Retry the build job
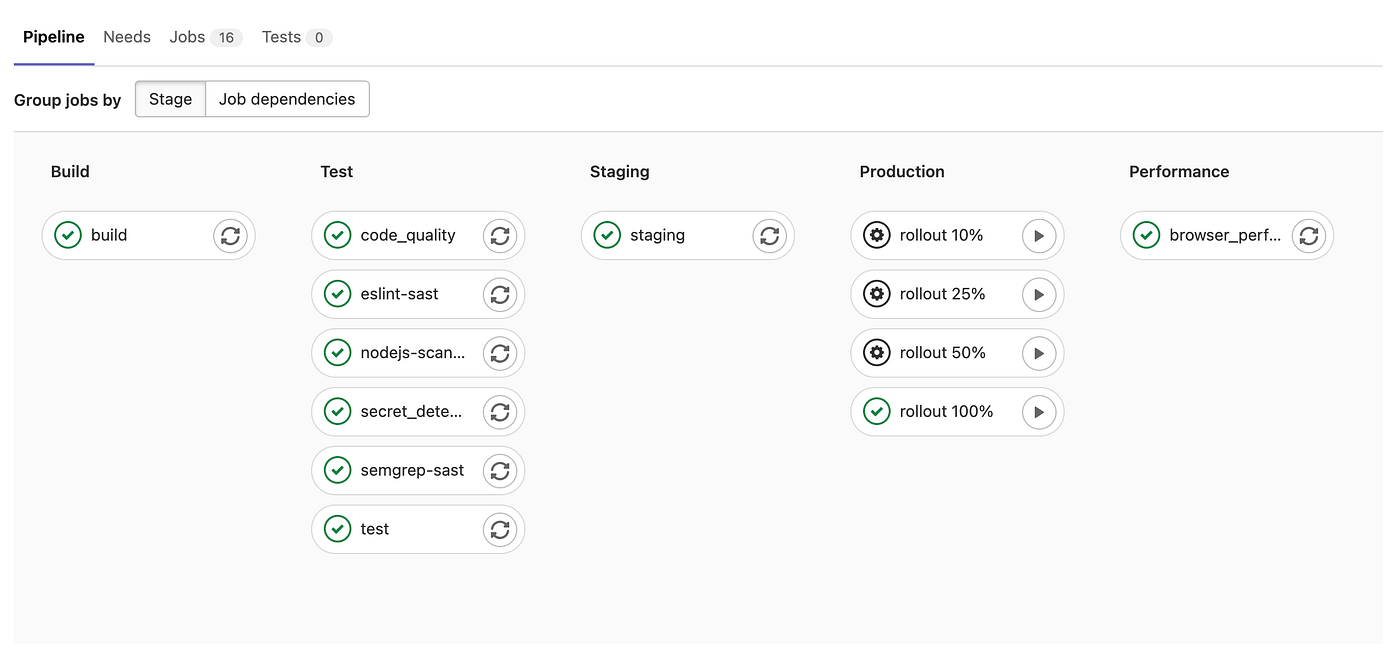The height and width of the screenshot is (661, 1400). click(x=230, y=235)
